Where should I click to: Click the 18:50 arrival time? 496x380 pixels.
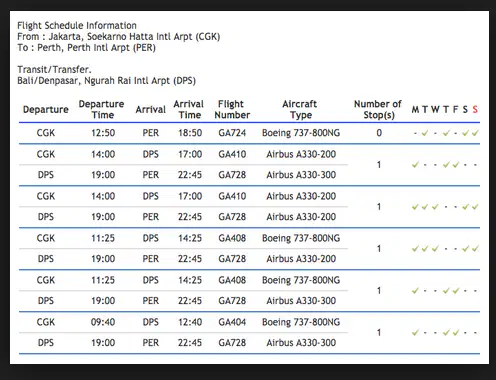(190, 133)
